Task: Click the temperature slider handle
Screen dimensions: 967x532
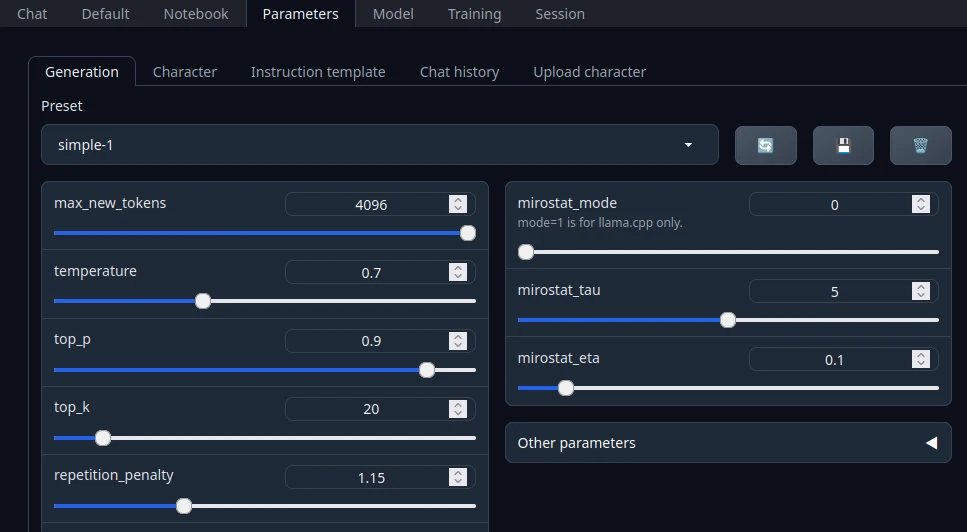Action: point(203,301)
